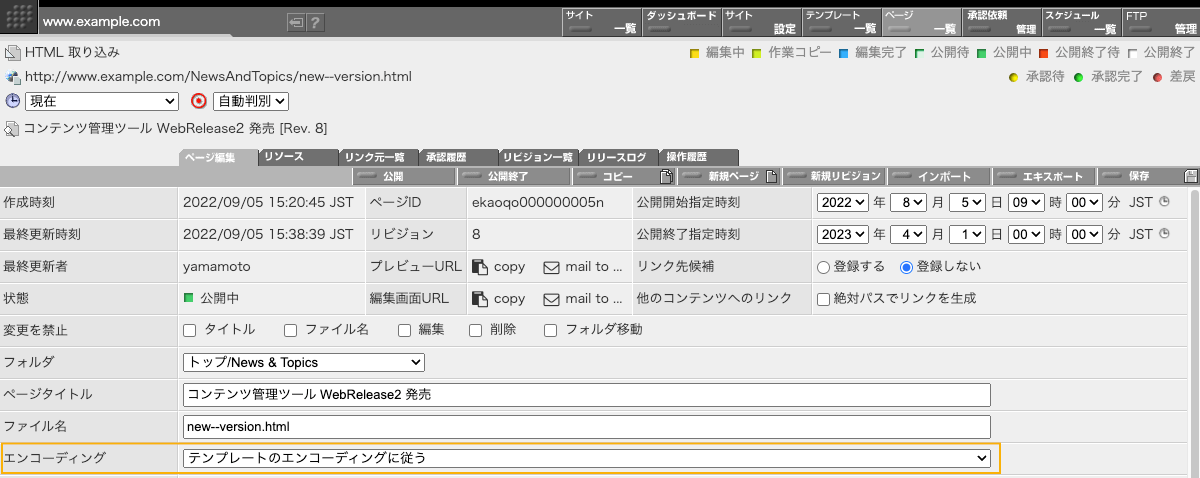
Task: Click the grid logo icon at top-left
Action: pyautogui.click(x=20, y=18)
